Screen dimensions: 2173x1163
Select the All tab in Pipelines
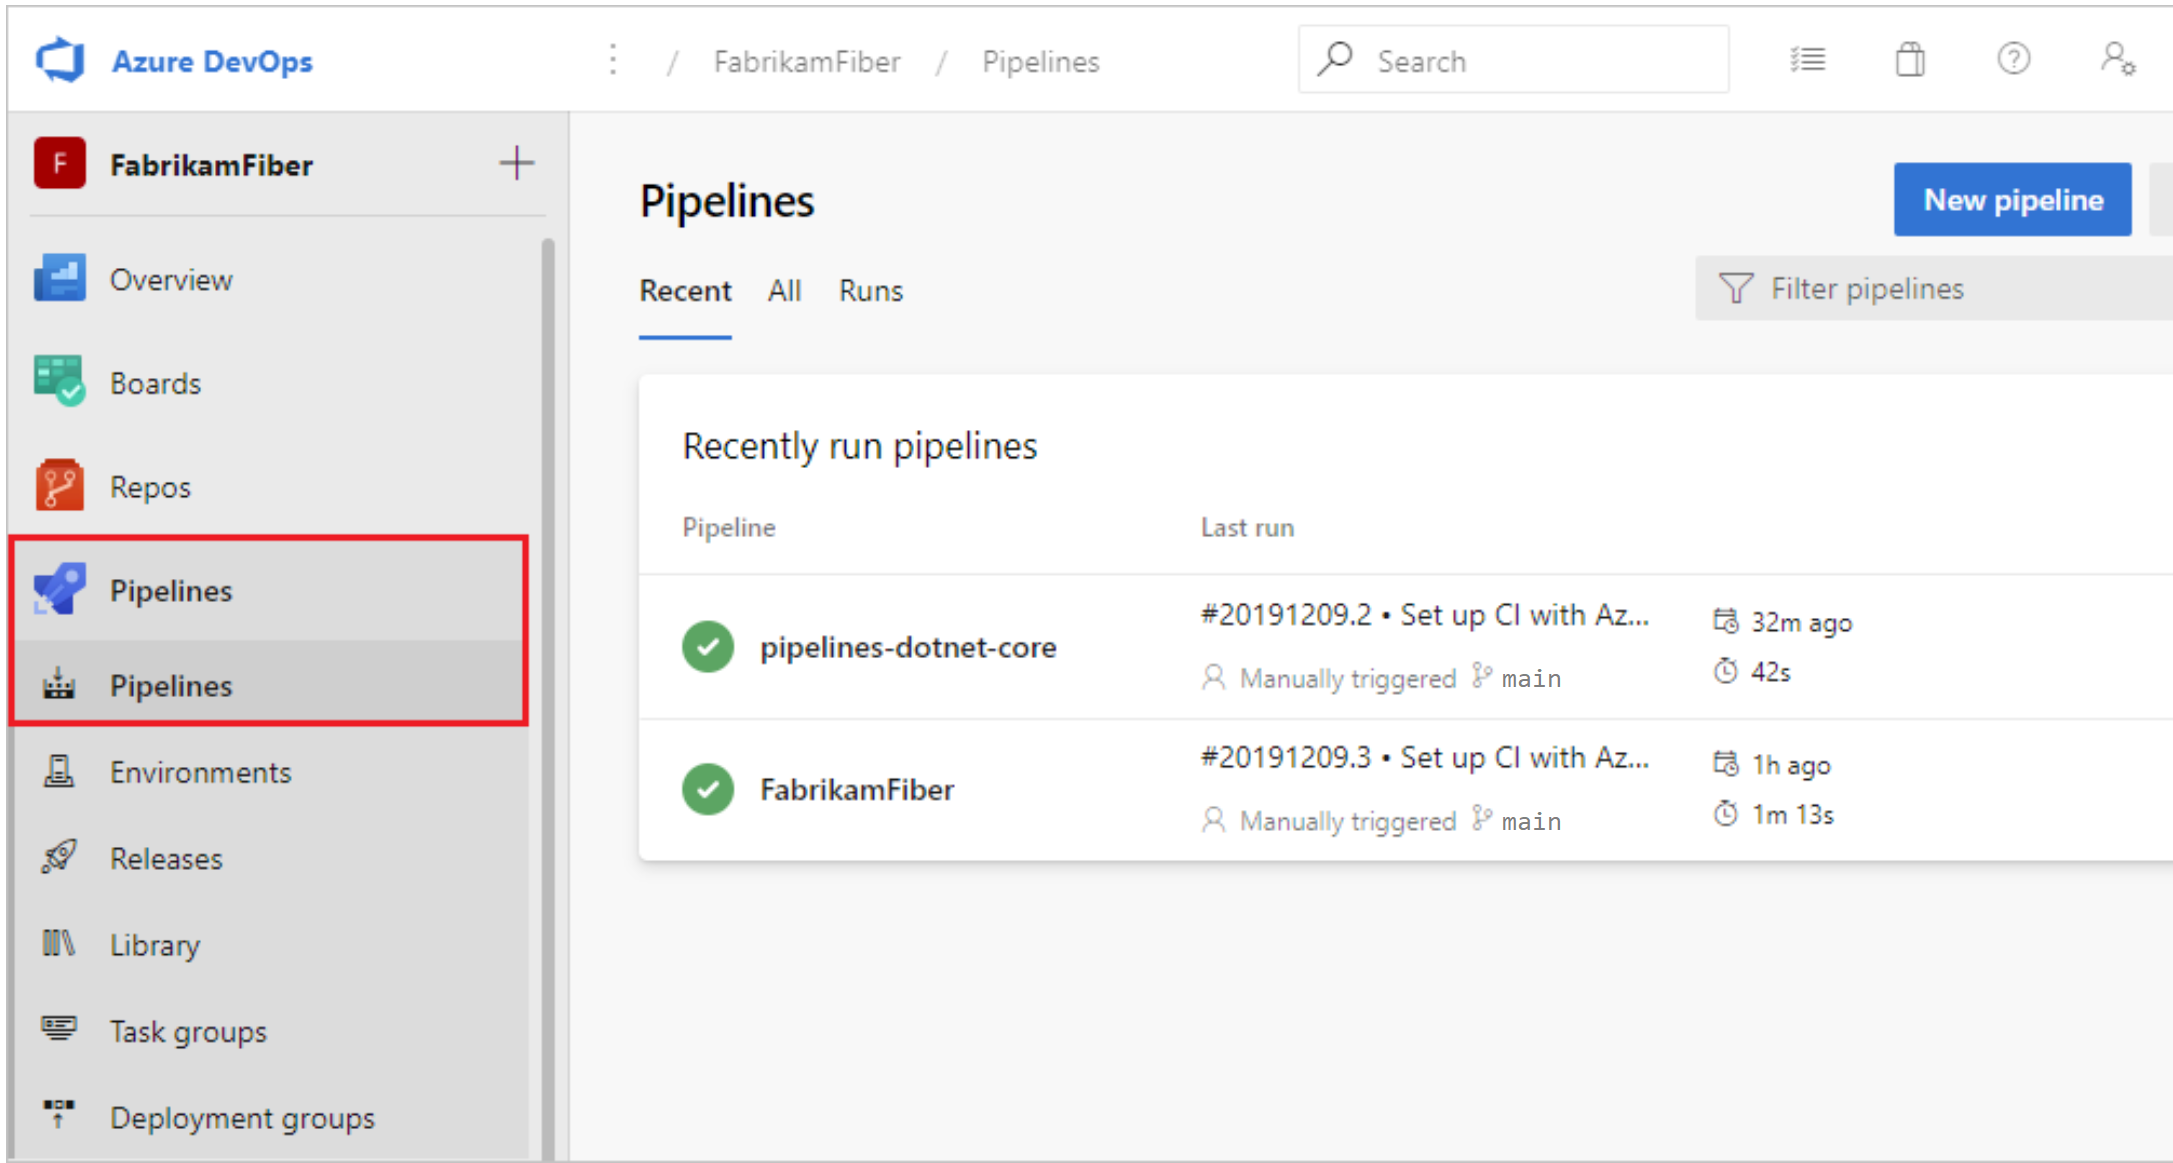(x=786, y=290)
